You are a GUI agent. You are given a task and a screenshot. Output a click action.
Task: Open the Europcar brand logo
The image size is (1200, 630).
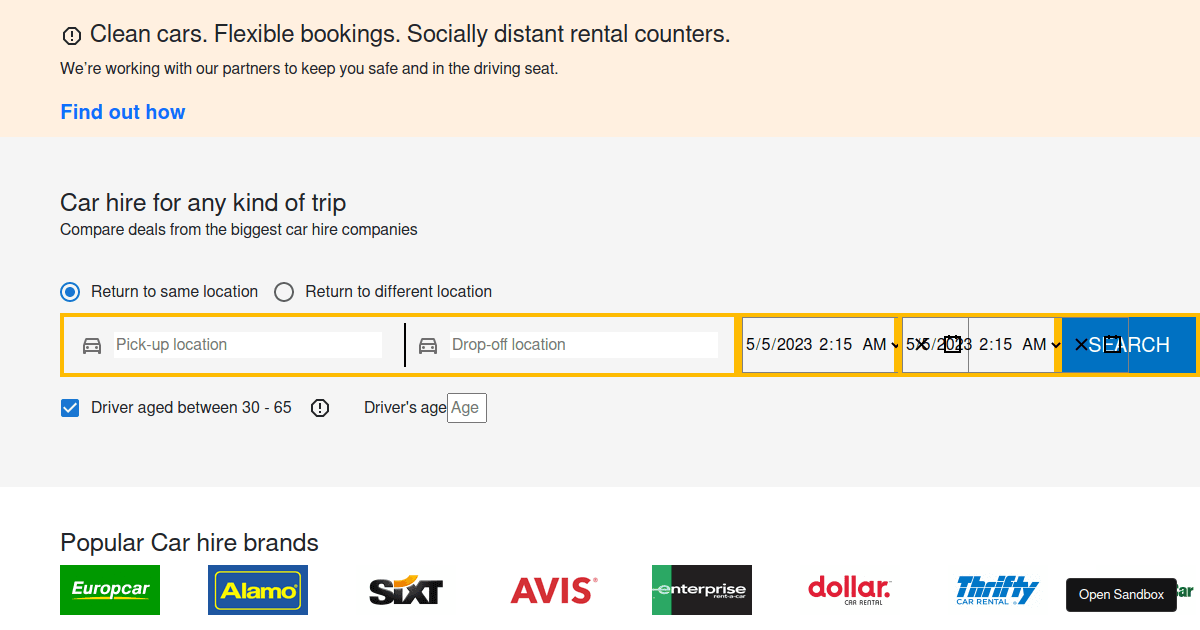[109, 590]
